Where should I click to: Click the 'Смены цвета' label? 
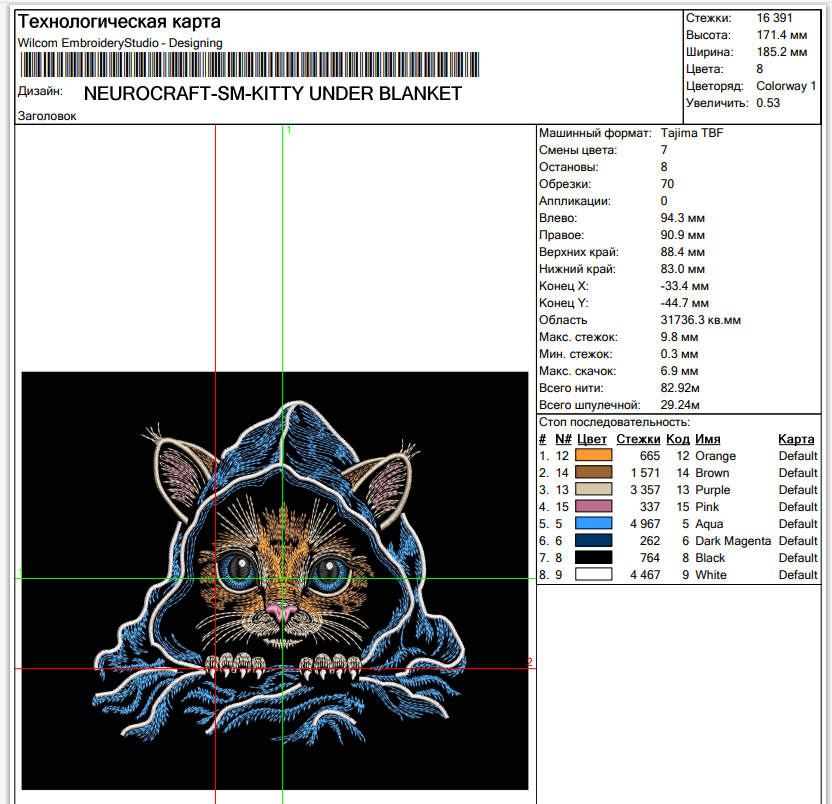point(578,150)
